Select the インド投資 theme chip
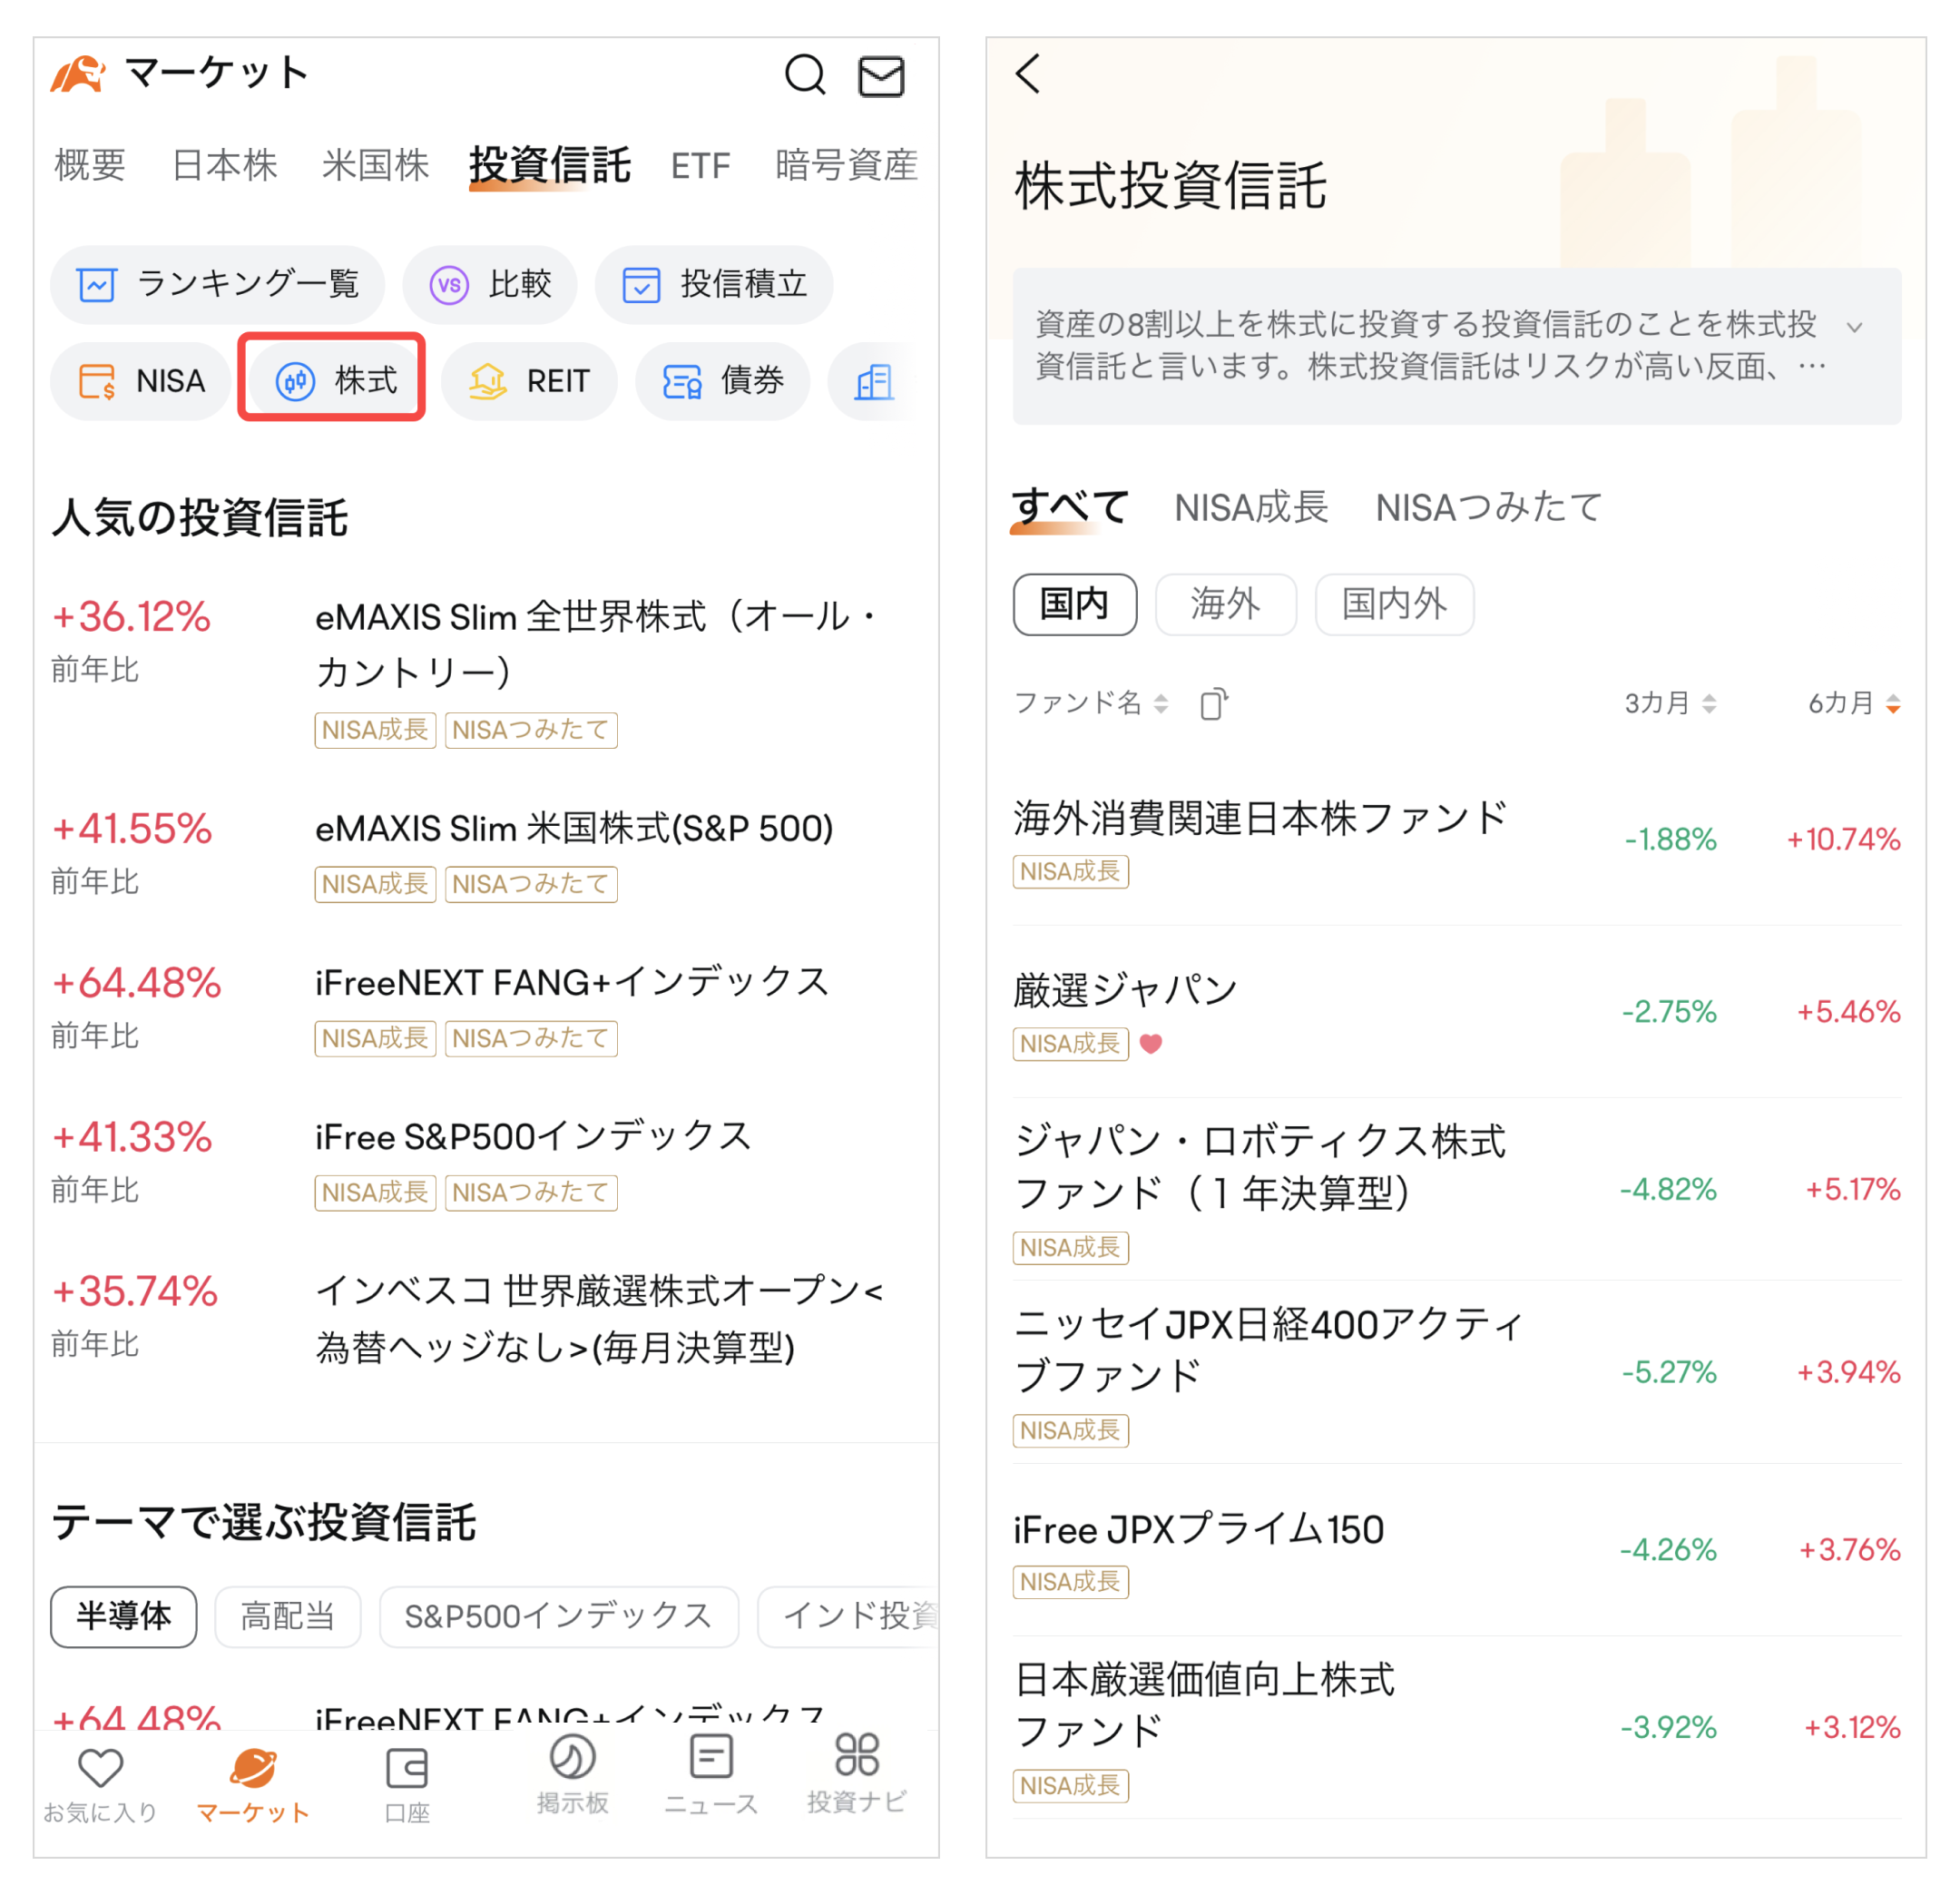The image size is (1960, 1895). coord(849,1616)
